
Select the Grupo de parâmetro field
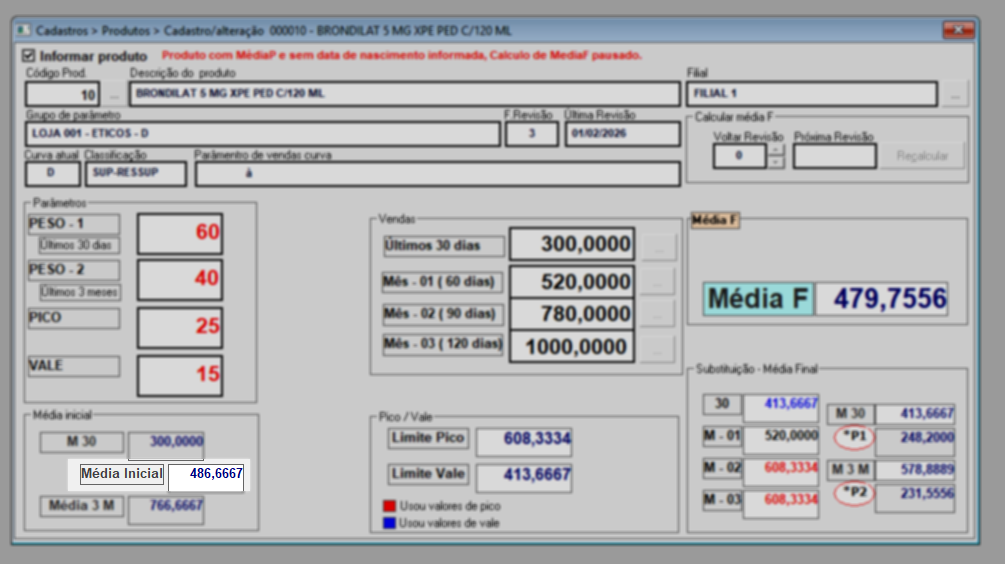[x=263, y=134]
